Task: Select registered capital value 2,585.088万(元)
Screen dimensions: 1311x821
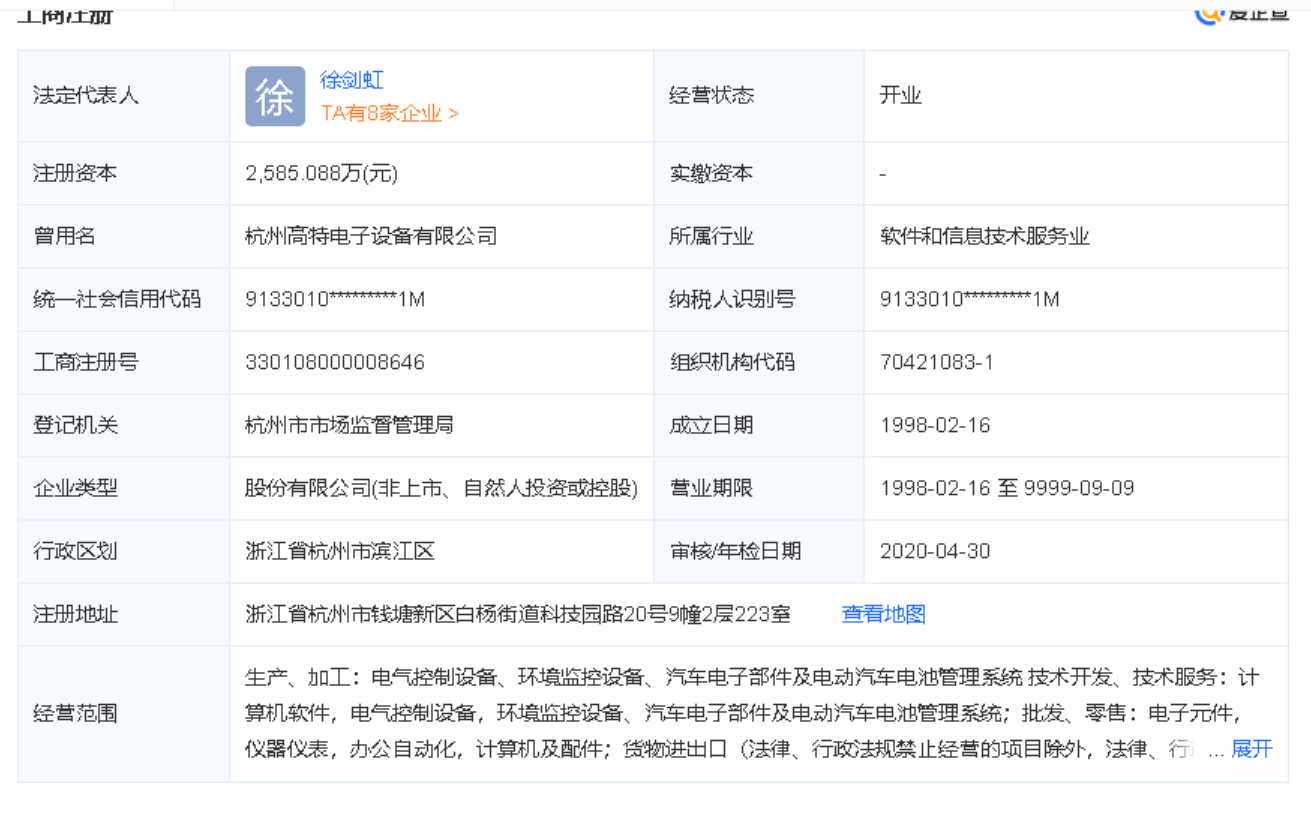Action: (x=321, y=173)
